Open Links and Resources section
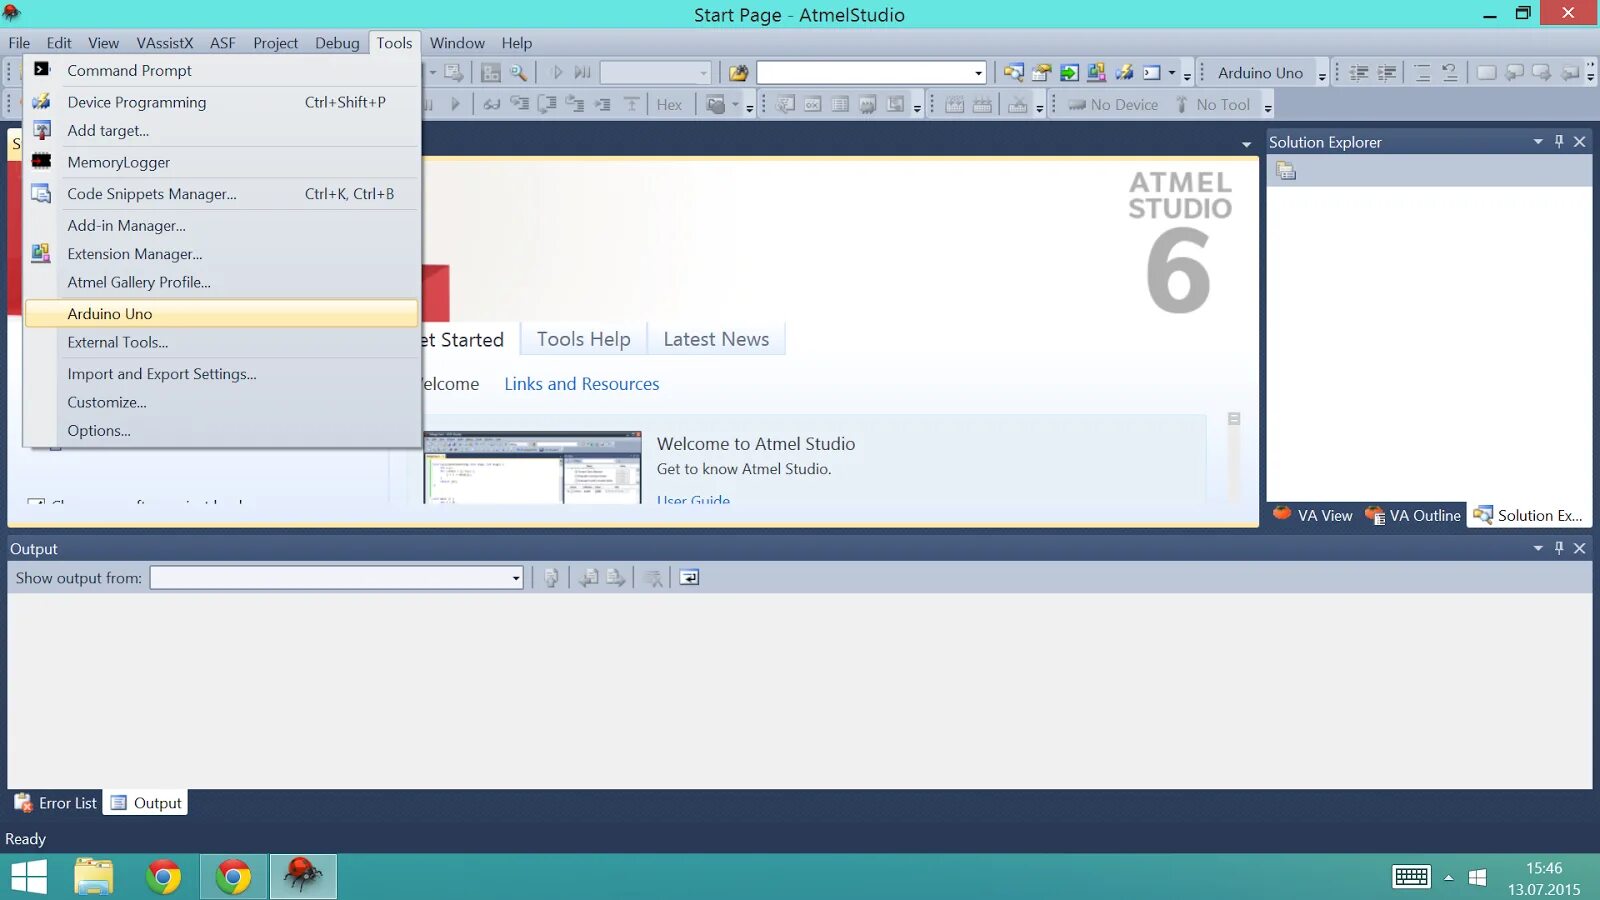This screenshot has width=1600, height=900. [582, 384]
